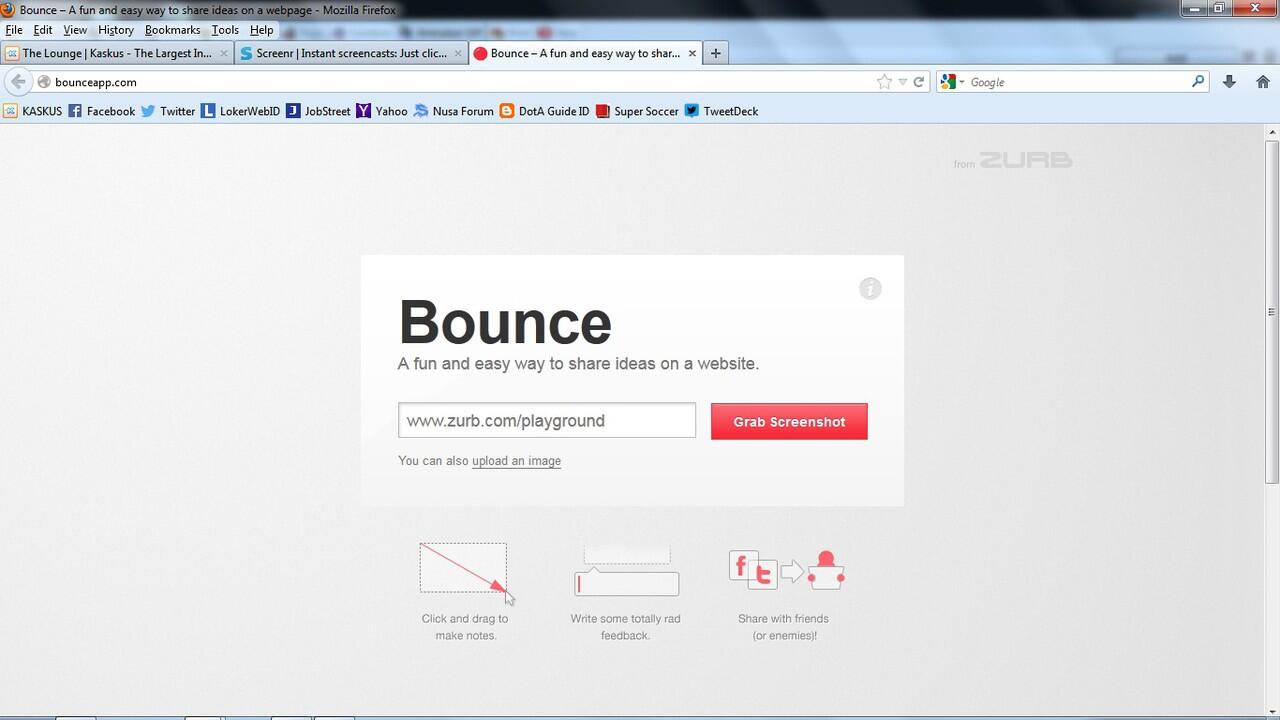Click the search magnifier icon
Image resolution: width=1280 pixels, height=720 pixels.
click(1198, 82)
